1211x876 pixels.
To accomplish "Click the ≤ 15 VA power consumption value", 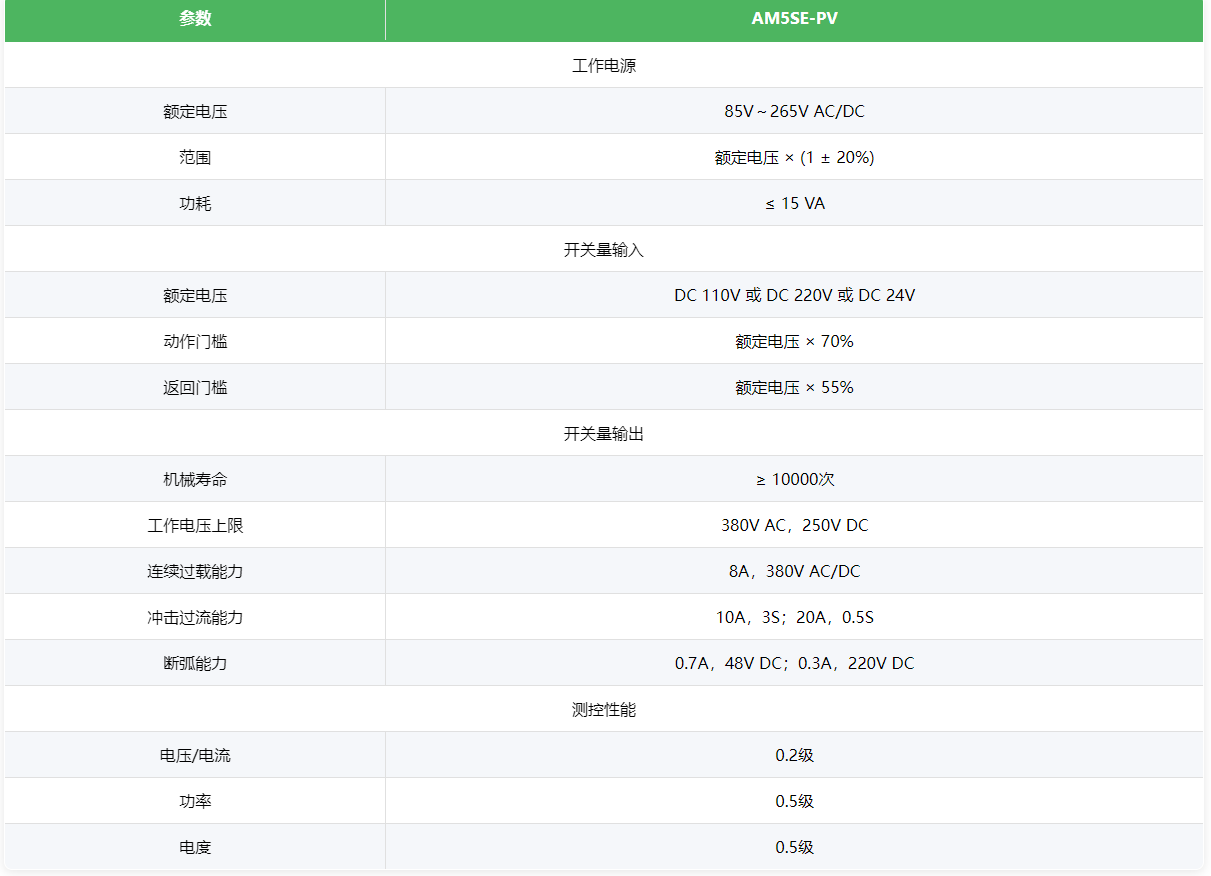I will click(794, 203).
